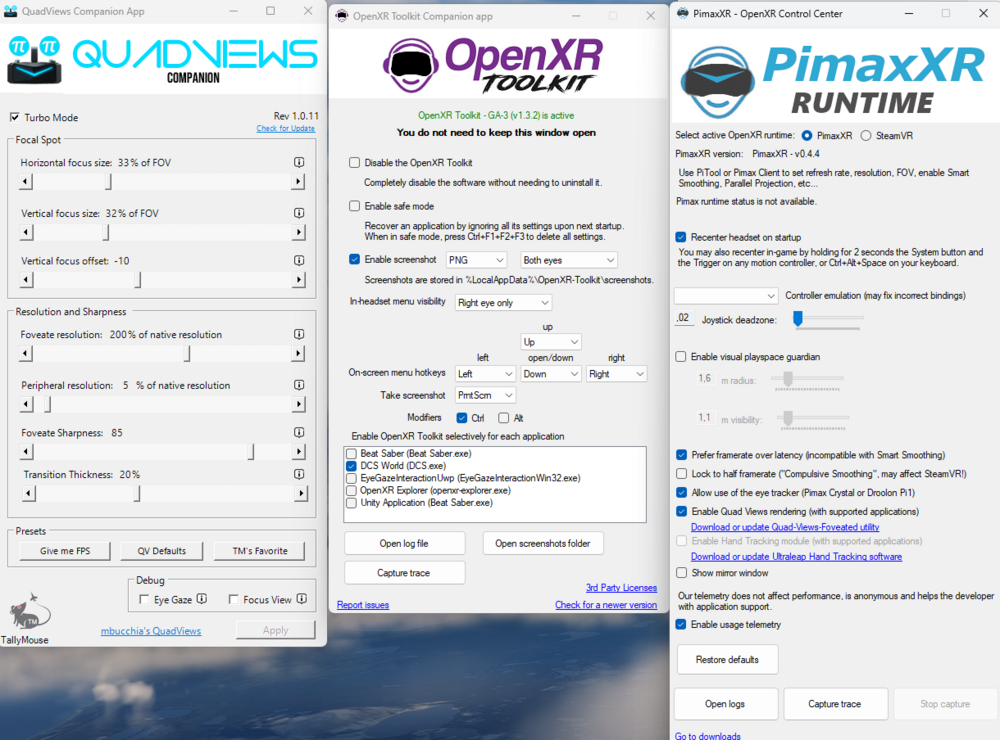Open Up hotkey dropdown
Image resolution: width=1000 pixels, height=740 pixels.
point(550,342)
